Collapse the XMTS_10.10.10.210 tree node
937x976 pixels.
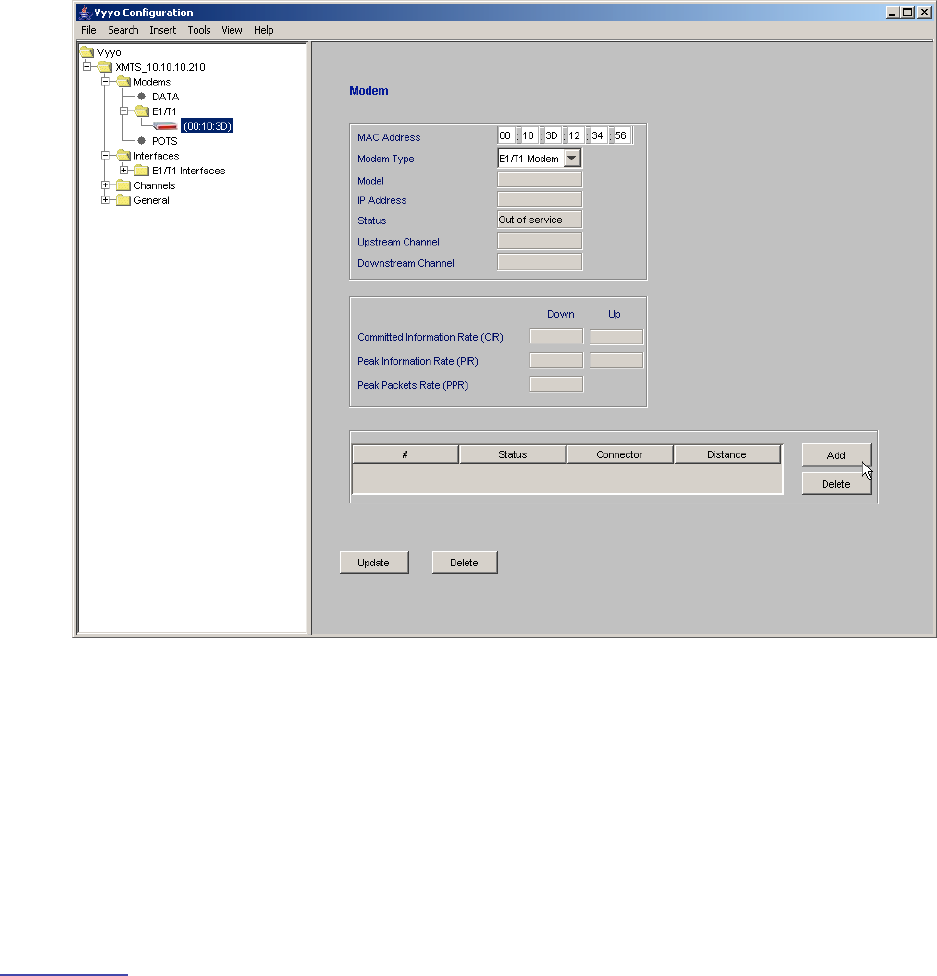(x=87, y=67)
